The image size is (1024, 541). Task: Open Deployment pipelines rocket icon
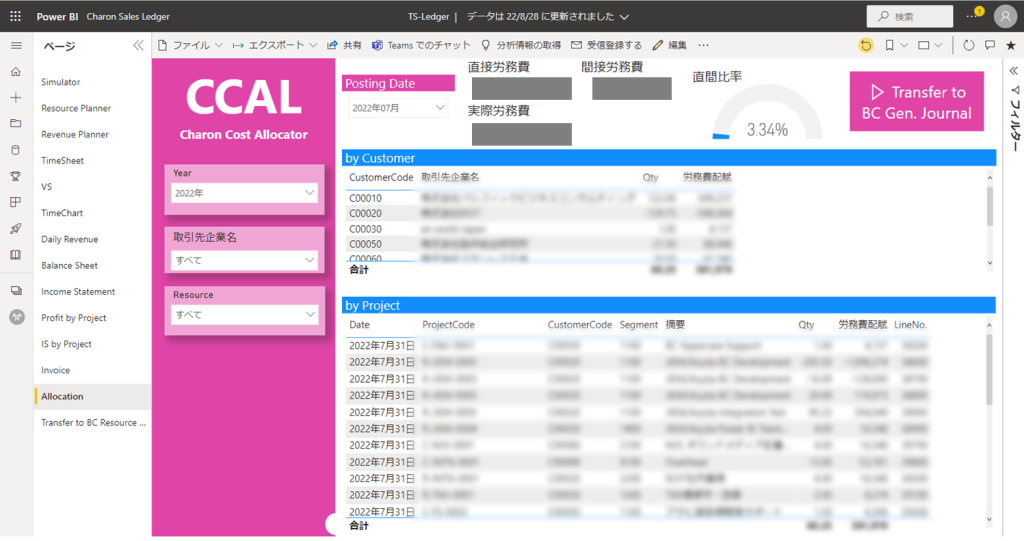[x=16, y=229]
